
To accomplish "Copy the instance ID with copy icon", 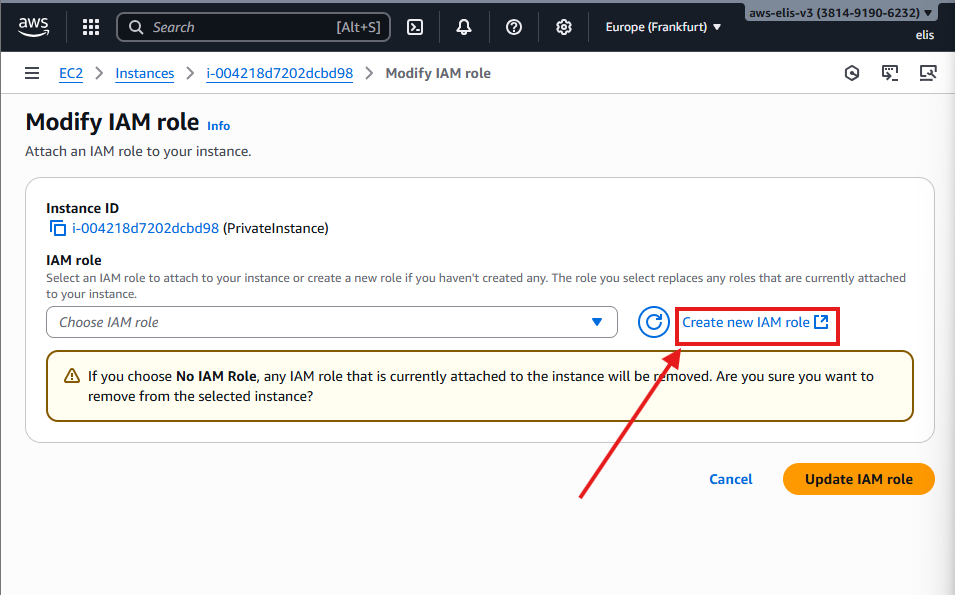I will [x=58, y=228].
